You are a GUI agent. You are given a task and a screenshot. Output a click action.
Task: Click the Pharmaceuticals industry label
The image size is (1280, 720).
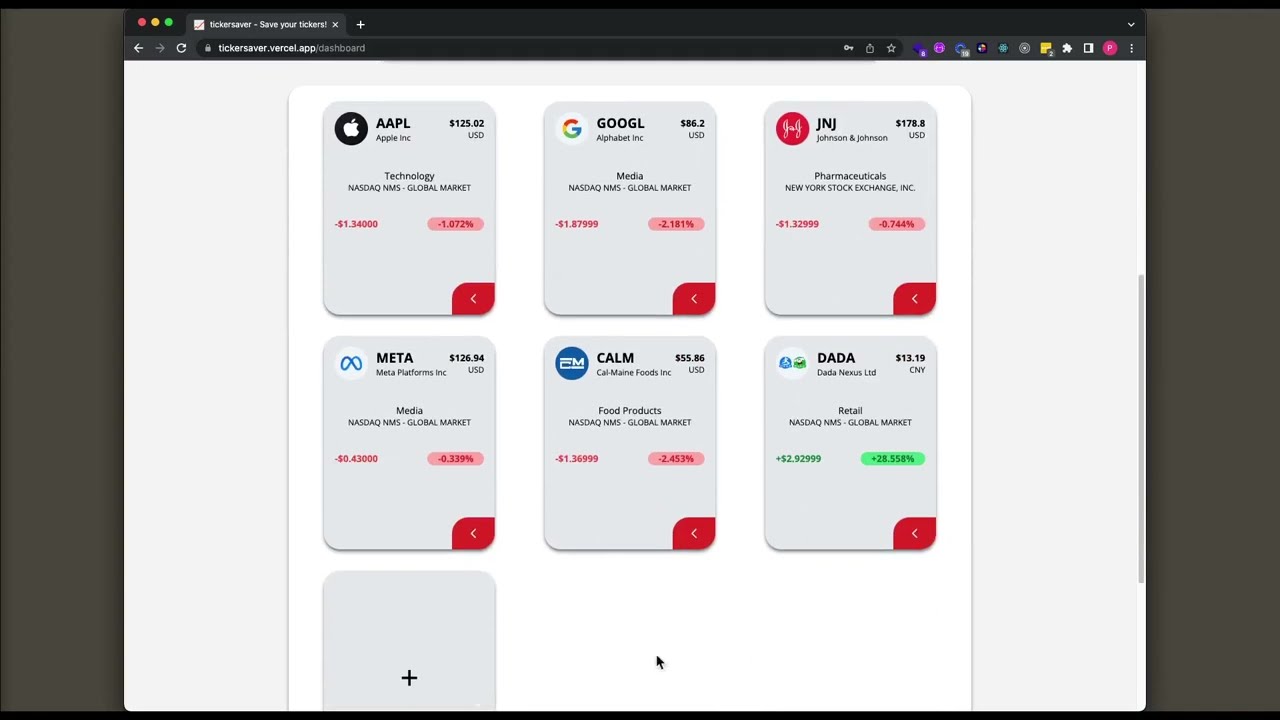coord(850,176)
